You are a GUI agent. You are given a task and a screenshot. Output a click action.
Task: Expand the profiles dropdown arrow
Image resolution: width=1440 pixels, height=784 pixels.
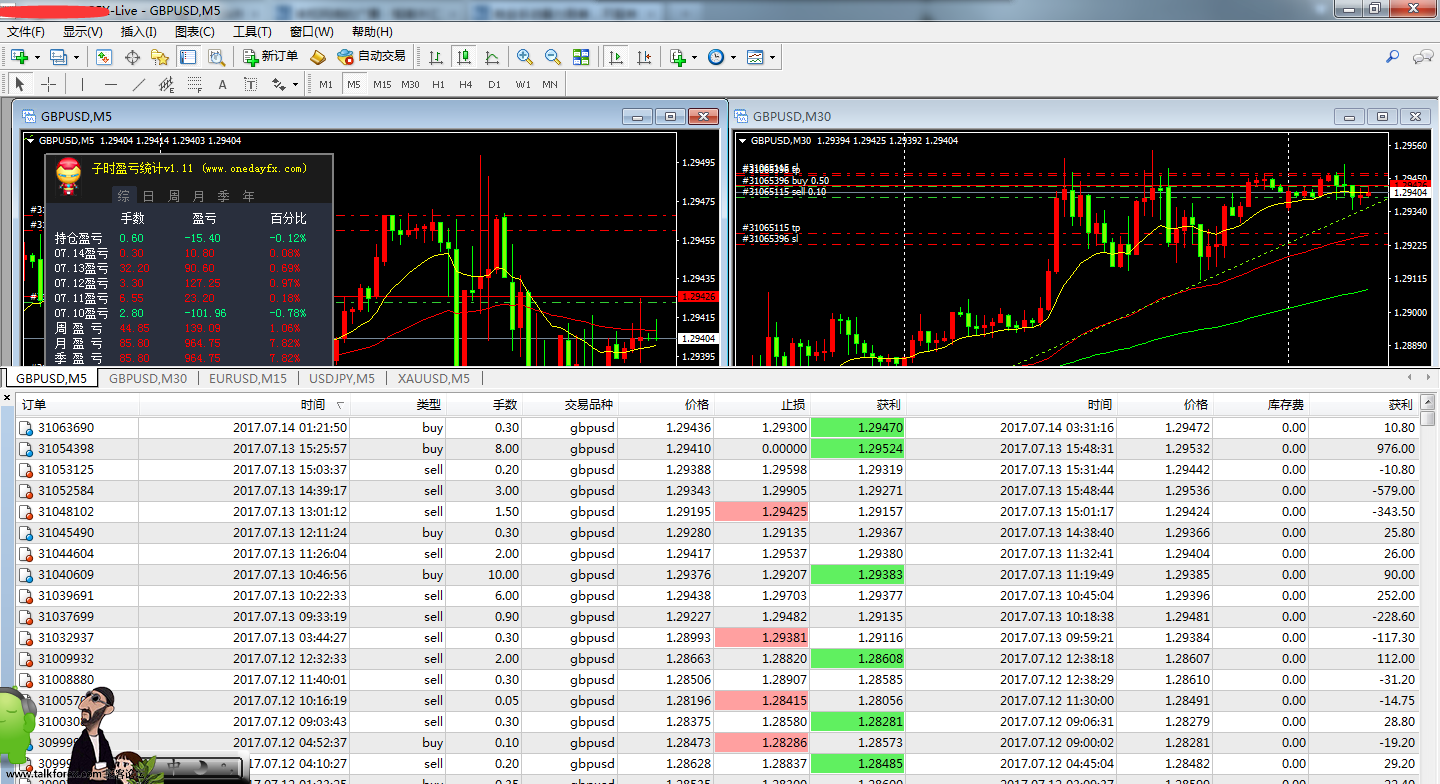click(75, 58)
